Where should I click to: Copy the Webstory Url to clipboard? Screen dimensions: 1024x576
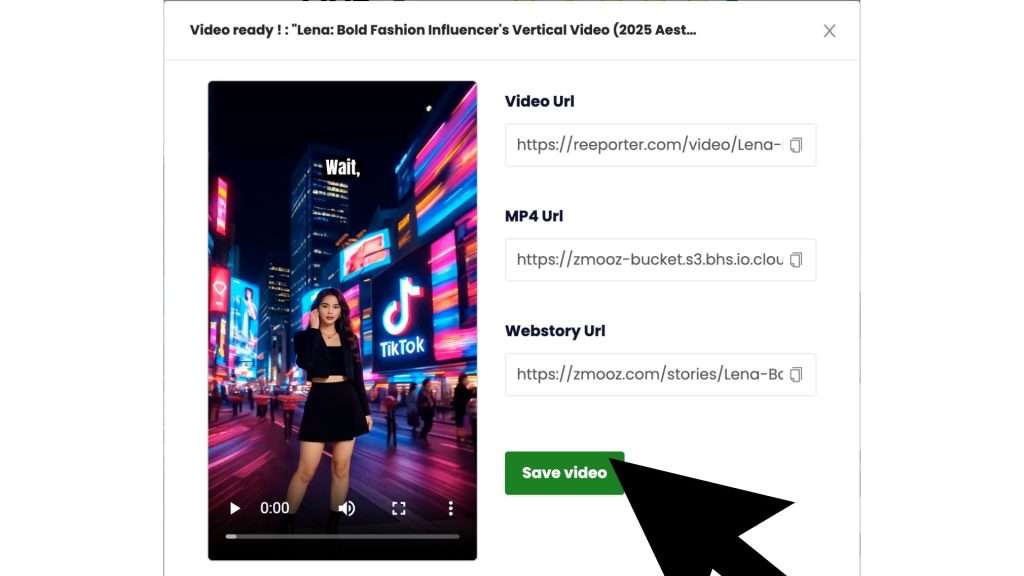pyautogui.click(x=795, y=375)
